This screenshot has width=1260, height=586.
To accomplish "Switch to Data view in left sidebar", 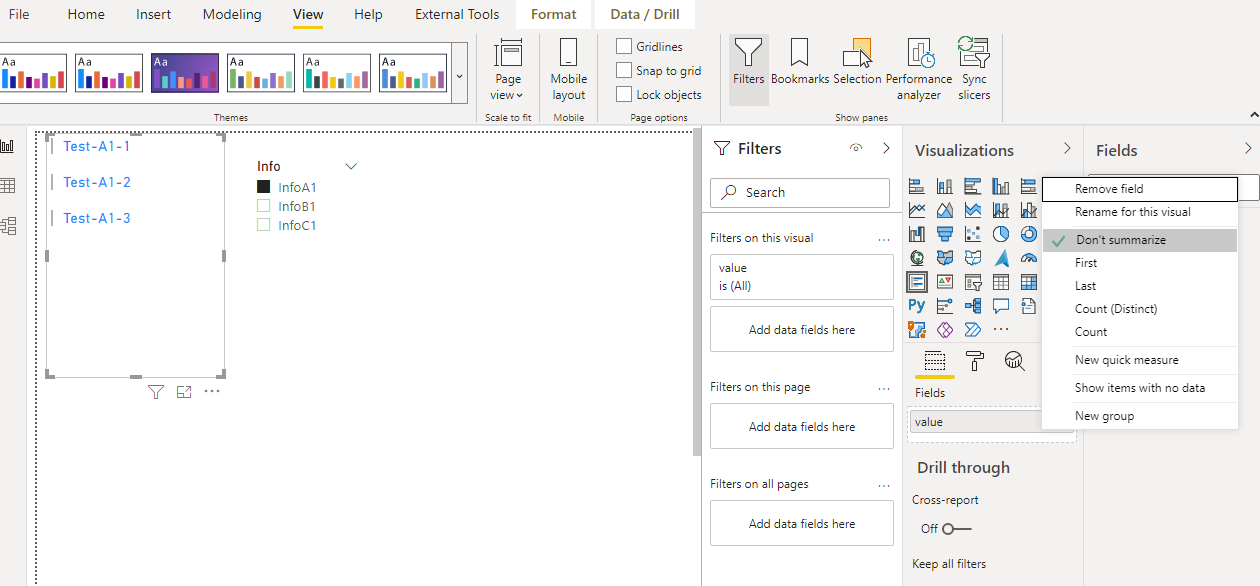I will (8, 186).
